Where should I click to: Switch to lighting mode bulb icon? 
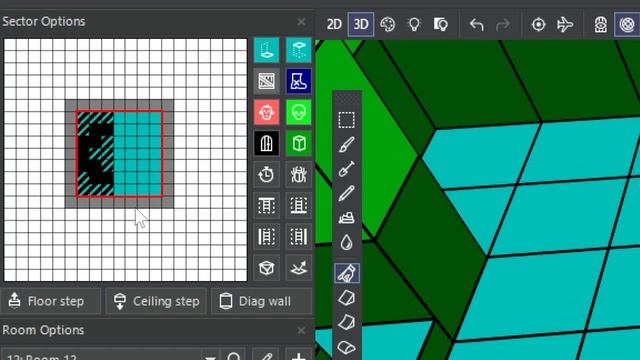414,24
